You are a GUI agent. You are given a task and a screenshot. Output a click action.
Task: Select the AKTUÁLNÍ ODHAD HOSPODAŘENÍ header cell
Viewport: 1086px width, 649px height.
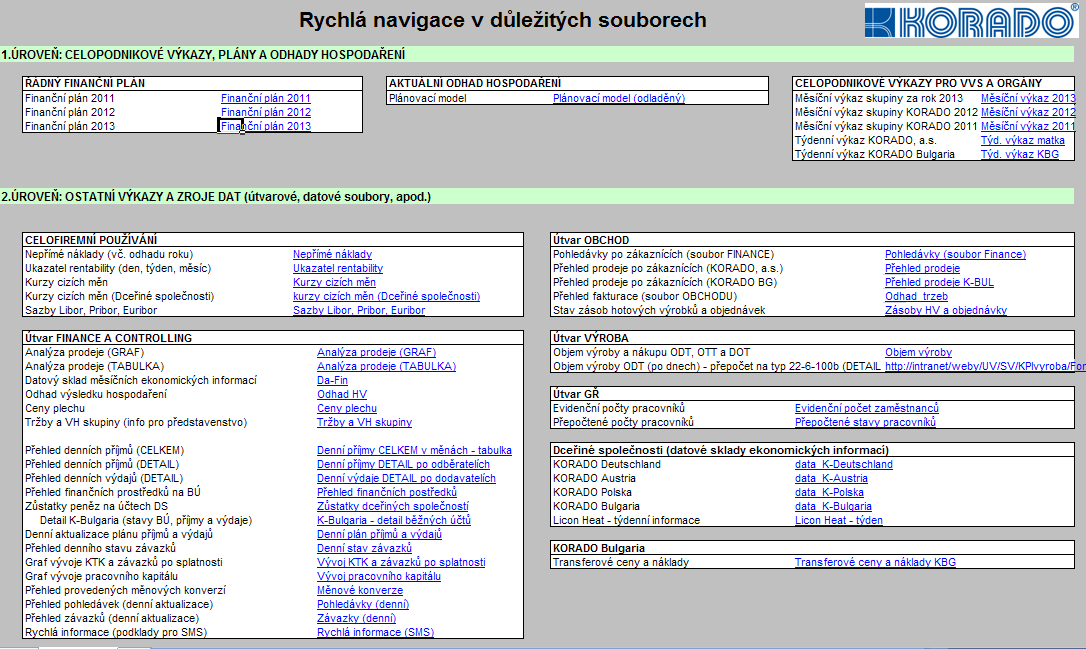click(577, 83)
